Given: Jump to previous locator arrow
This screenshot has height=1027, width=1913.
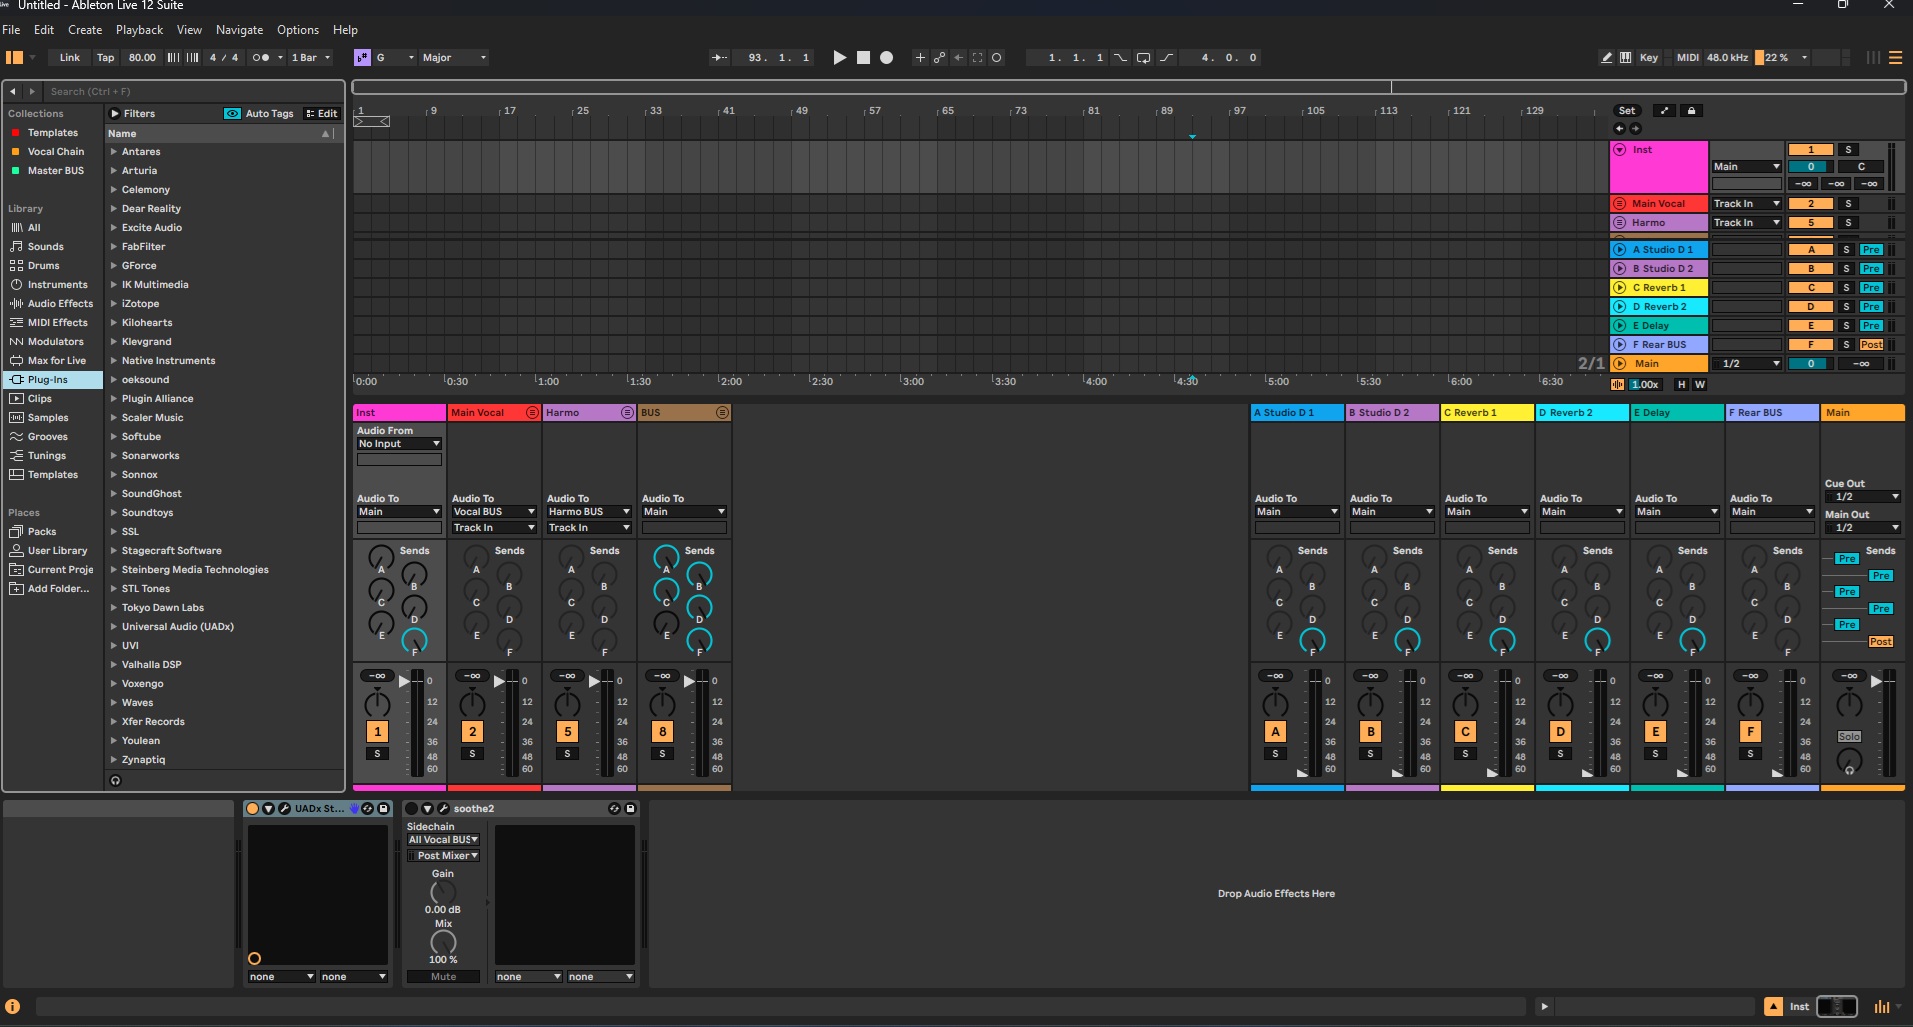Looking at the screenshot, I should [x=1620, y=129].
